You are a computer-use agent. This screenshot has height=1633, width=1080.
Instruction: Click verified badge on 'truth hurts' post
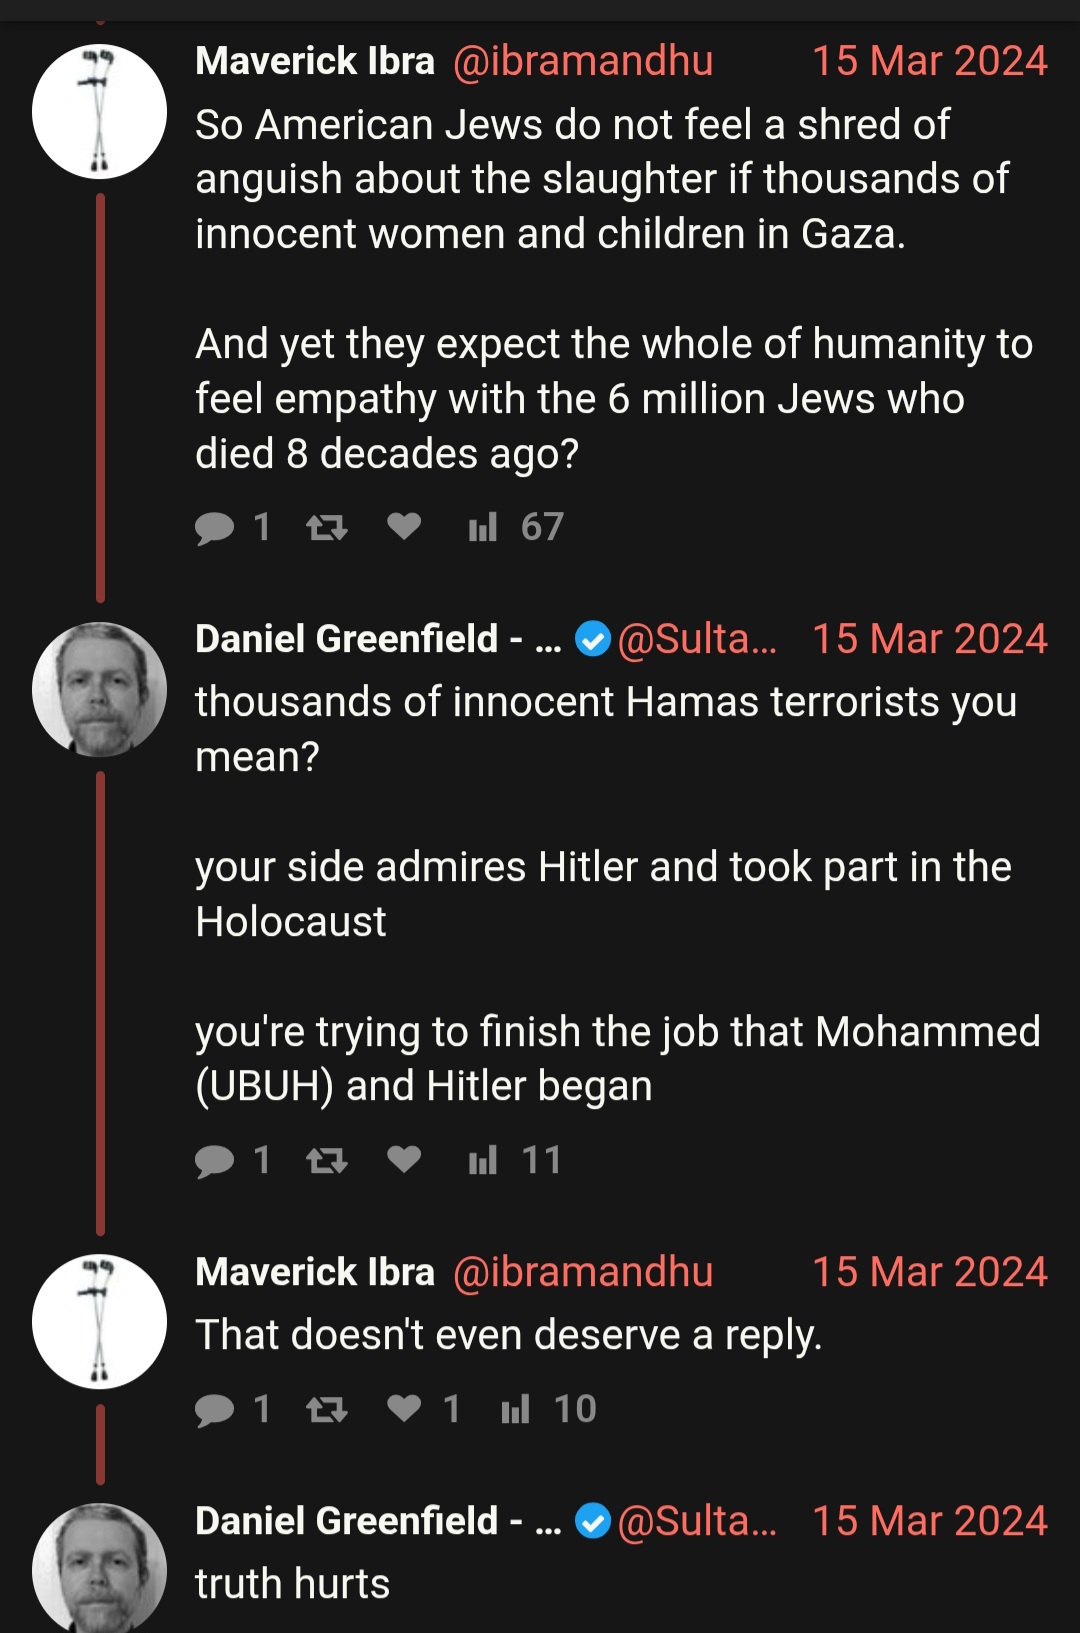(593, 1521)
